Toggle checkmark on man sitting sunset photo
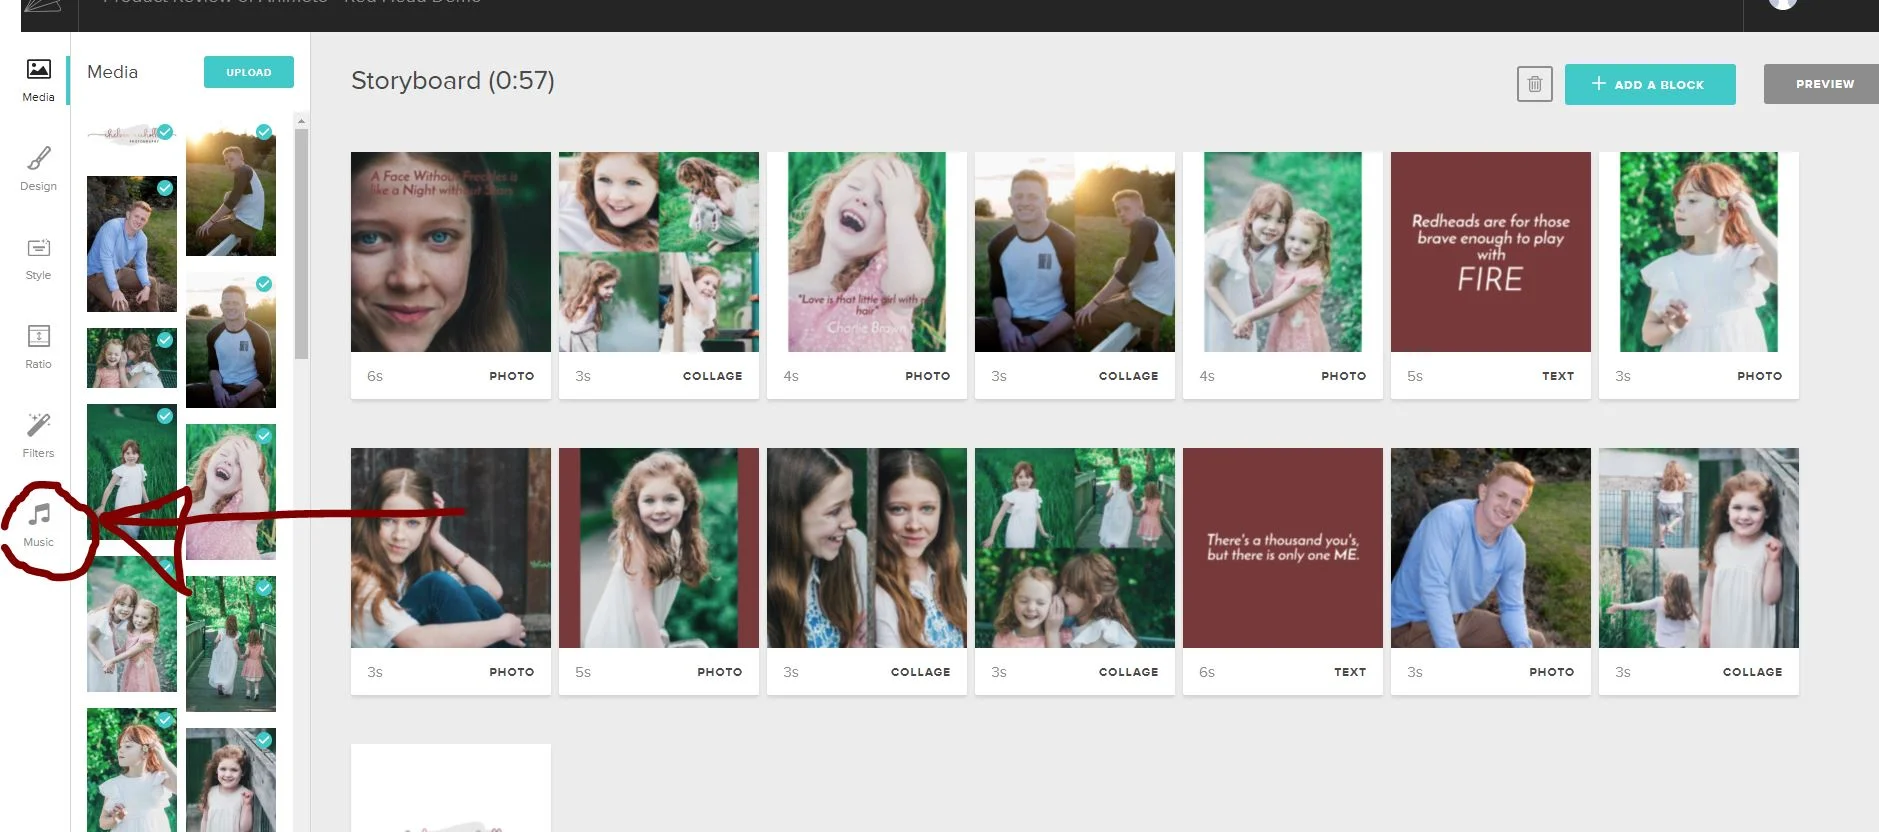 [264, 132]
